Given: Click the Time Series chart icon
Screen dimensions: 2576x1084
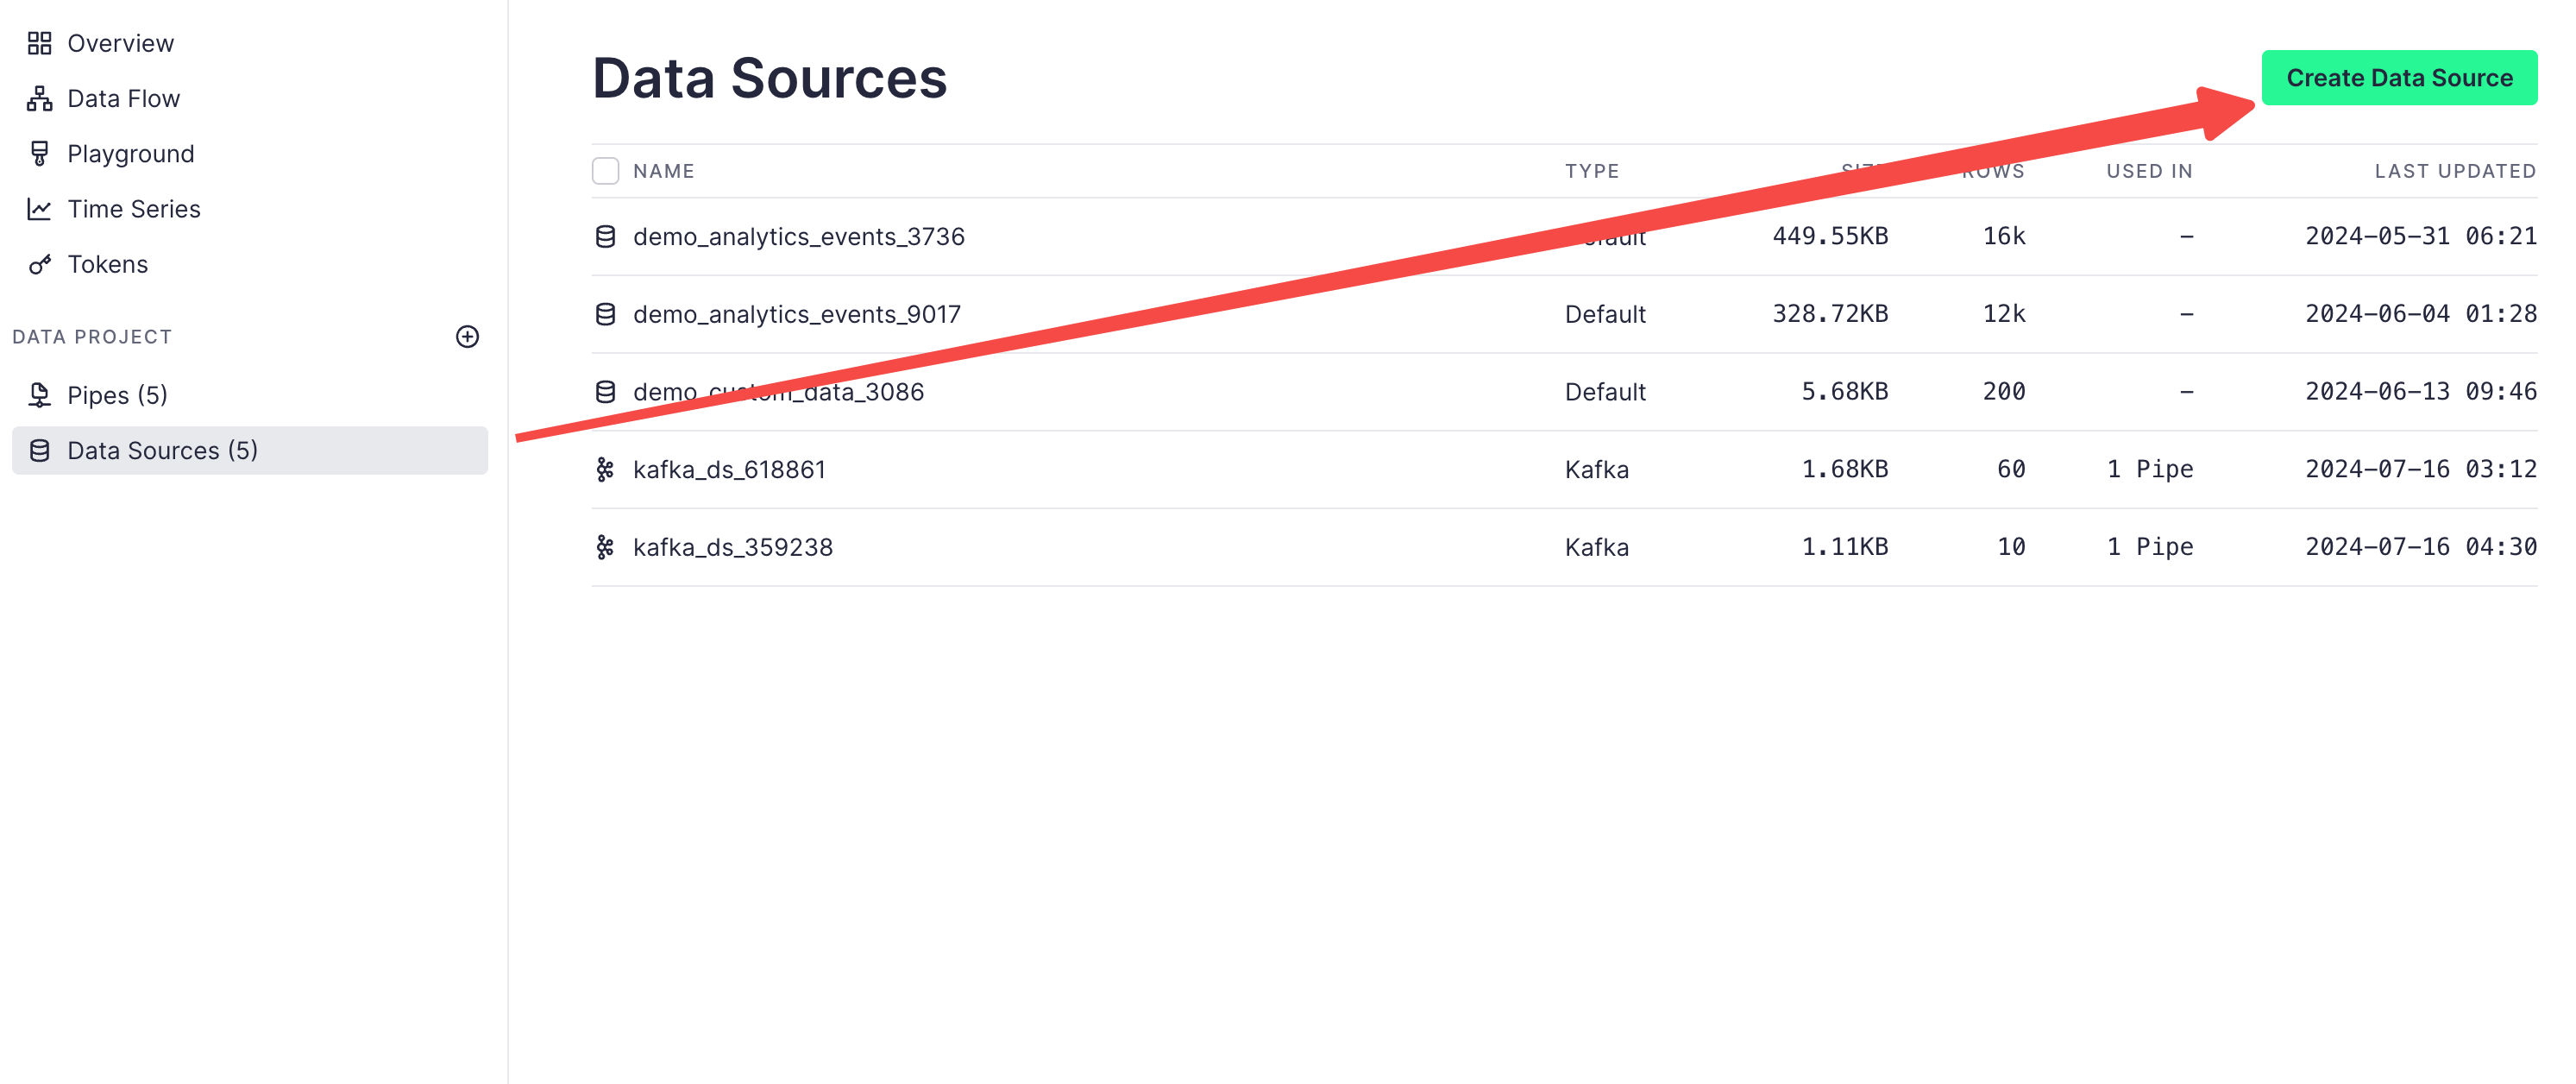Looking at the screenshot, I should coord(39,209).
